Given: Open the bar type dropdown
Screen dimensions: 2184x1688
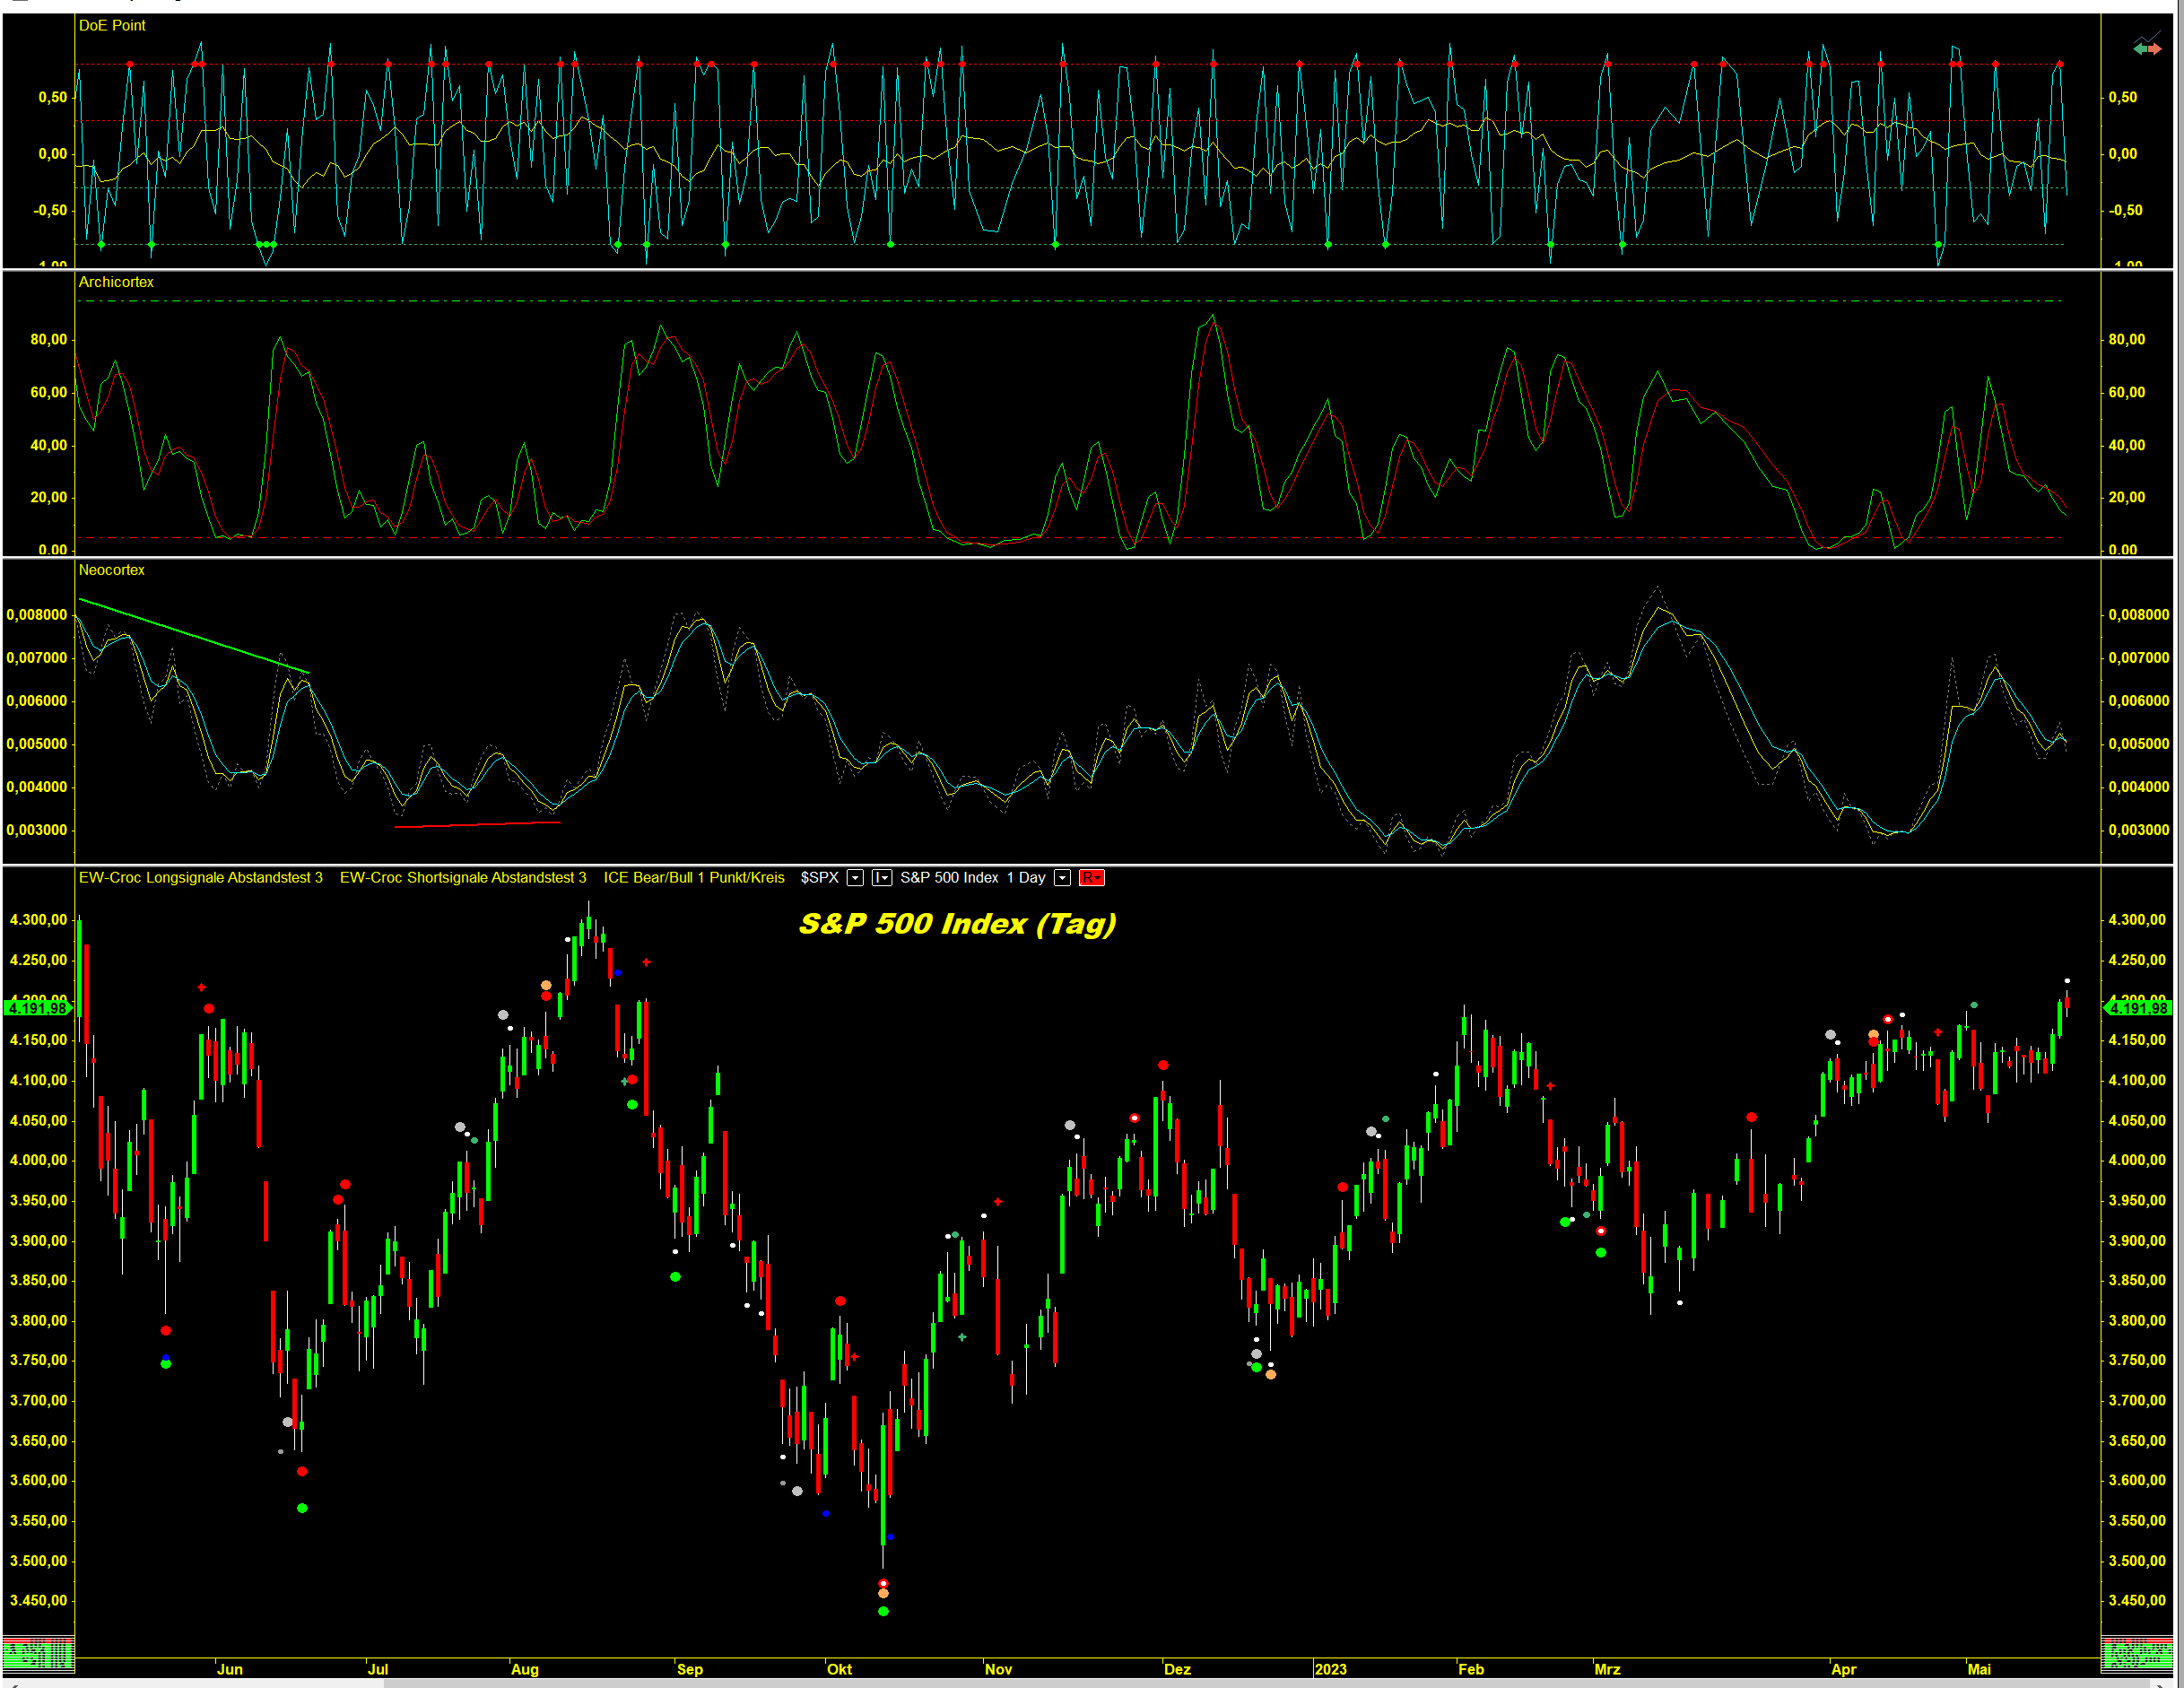Looking at the screenshot, I should (881, 878).
